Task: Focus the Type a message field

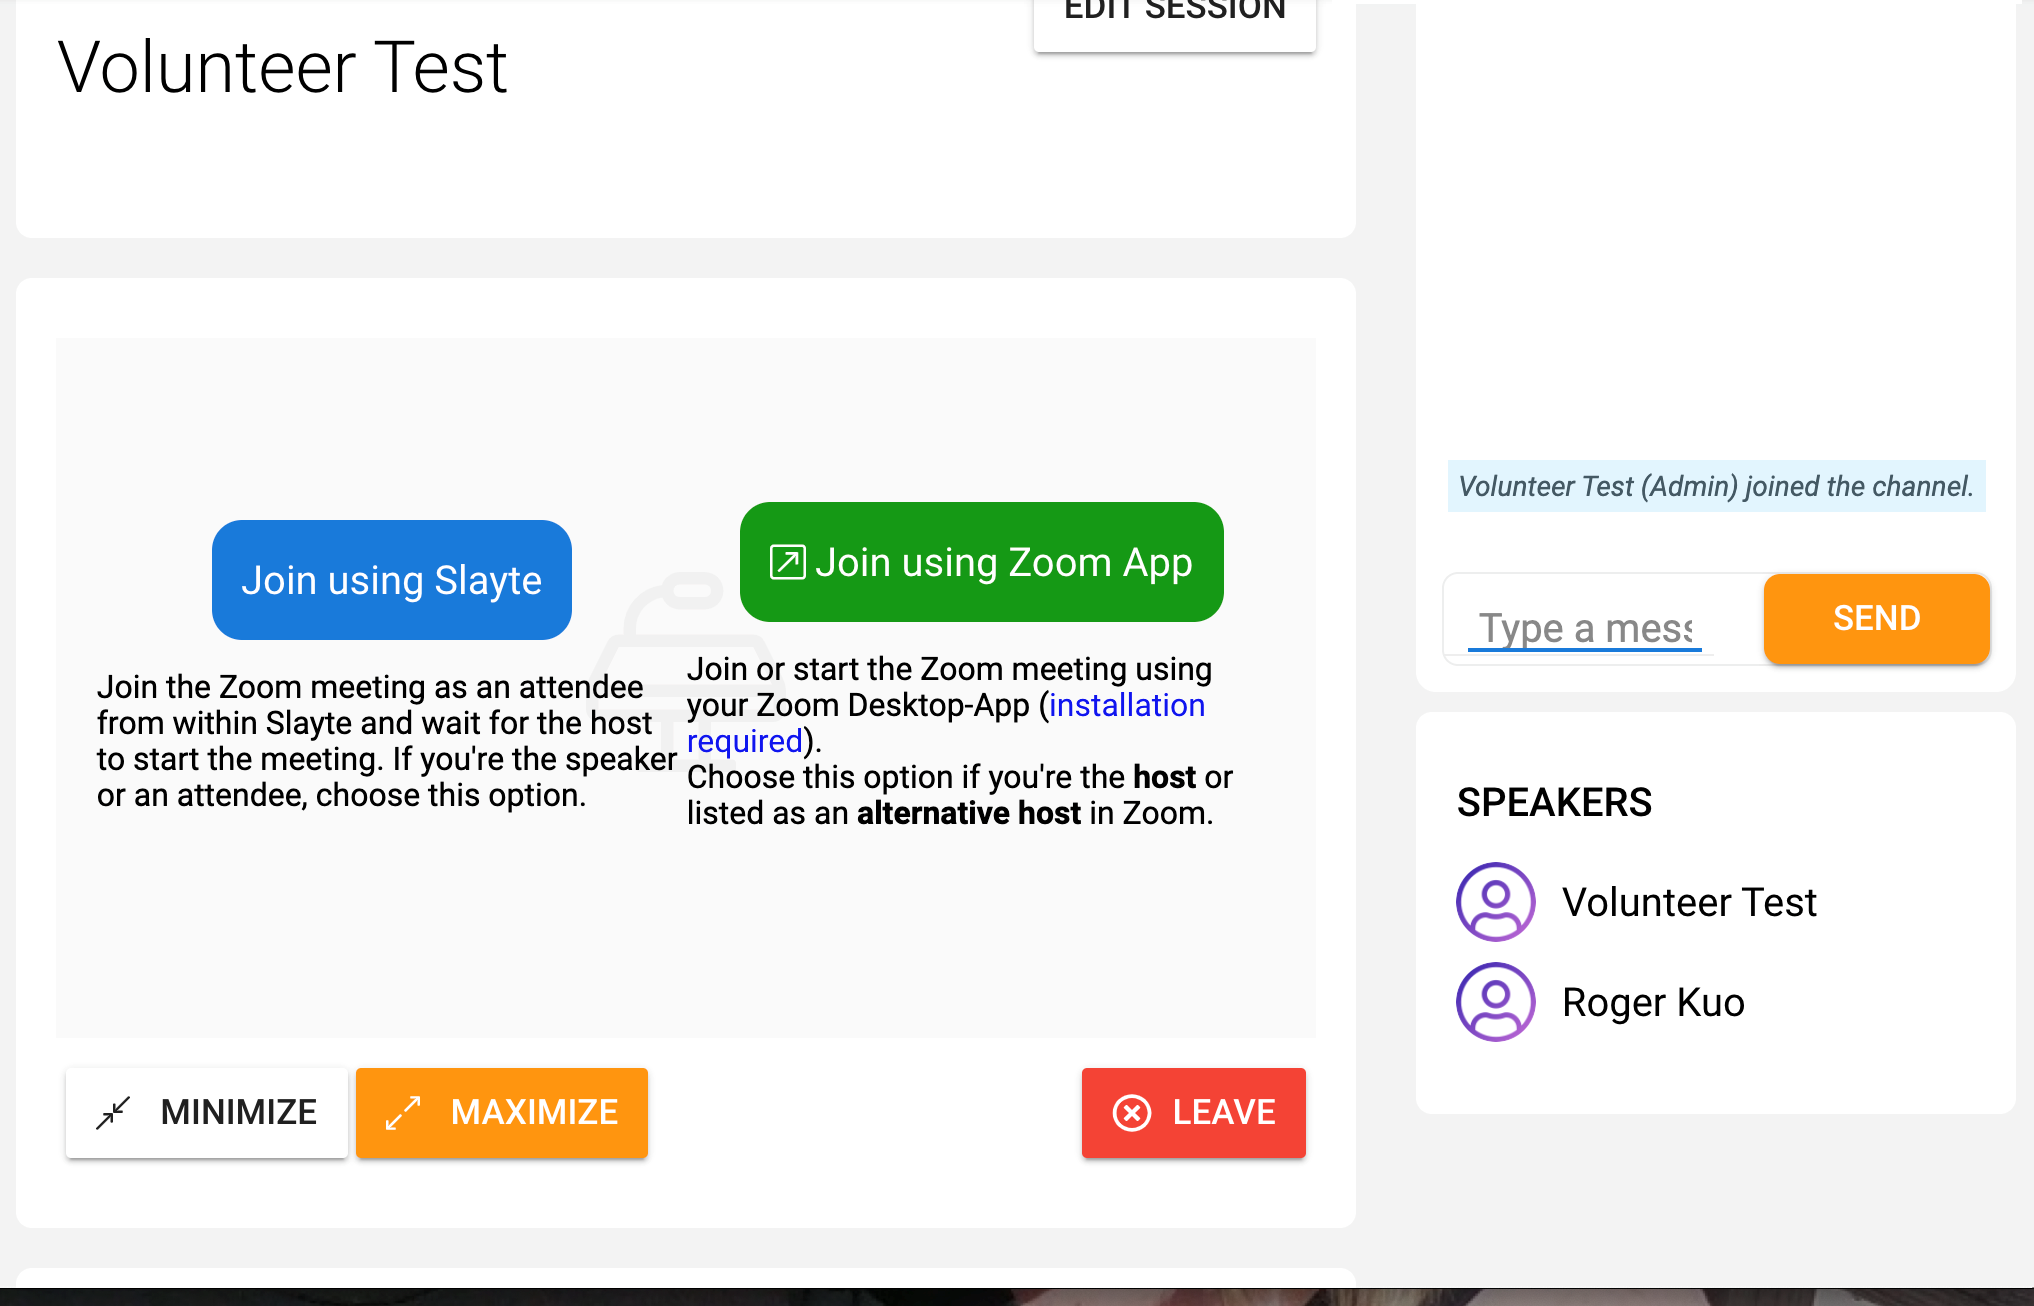Action: pos(1585,628)
